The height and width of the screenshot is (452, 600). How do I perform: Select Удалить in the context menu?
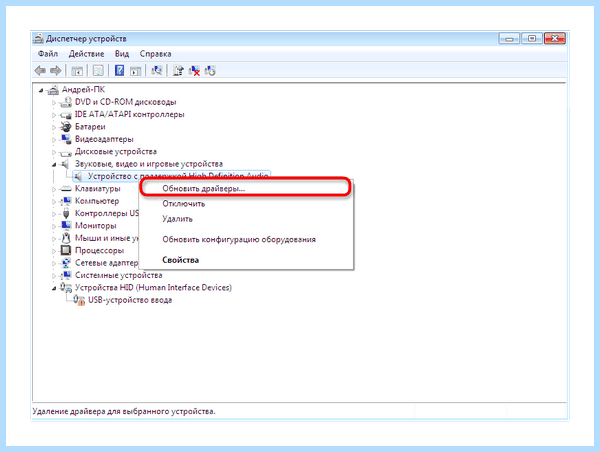click(x=177, y=219)
